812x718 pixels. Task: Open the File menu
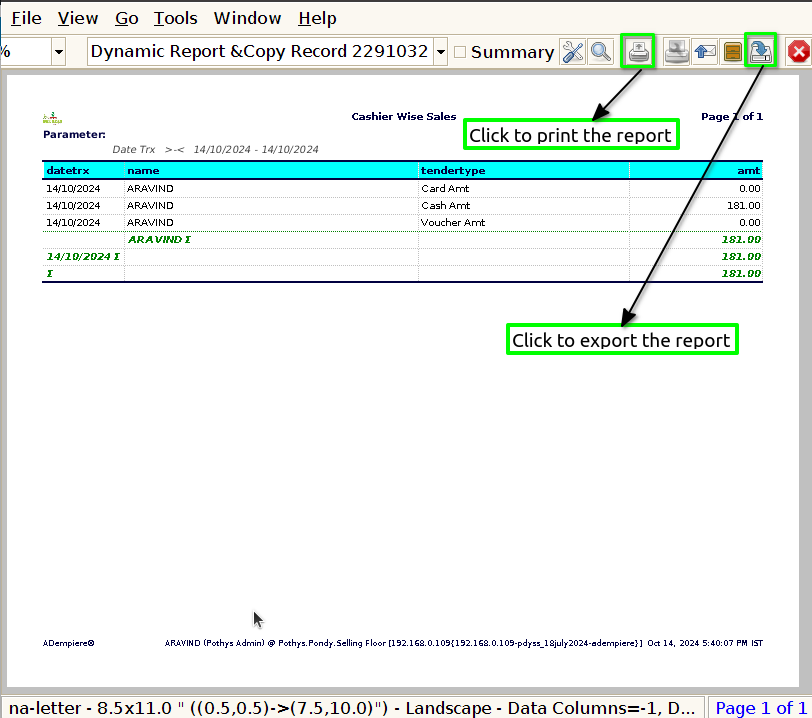[26, 18]
